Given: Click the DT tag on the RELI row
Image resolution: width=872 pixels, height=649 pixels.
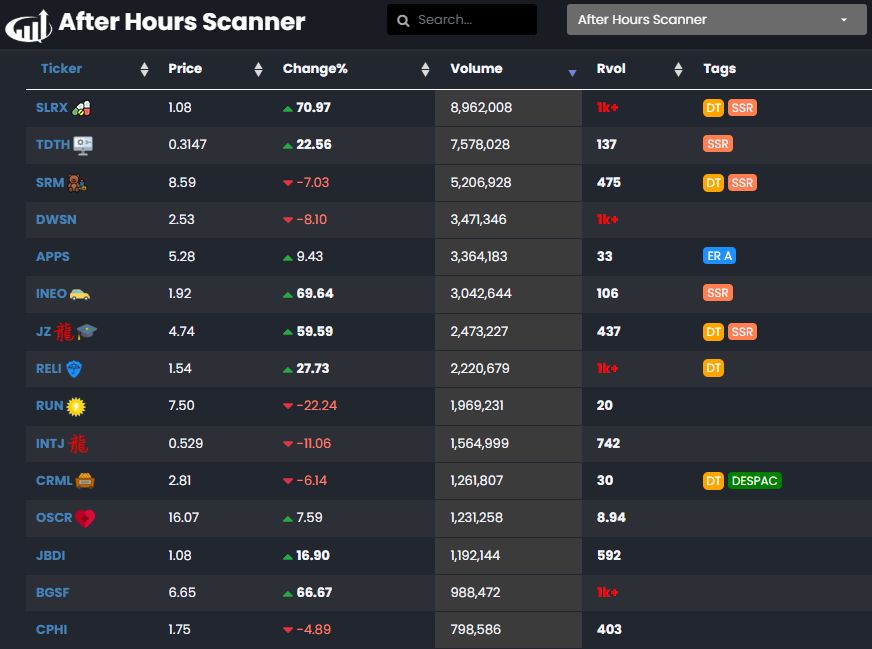Looking at the screenshot, I should tap(714, 368).
